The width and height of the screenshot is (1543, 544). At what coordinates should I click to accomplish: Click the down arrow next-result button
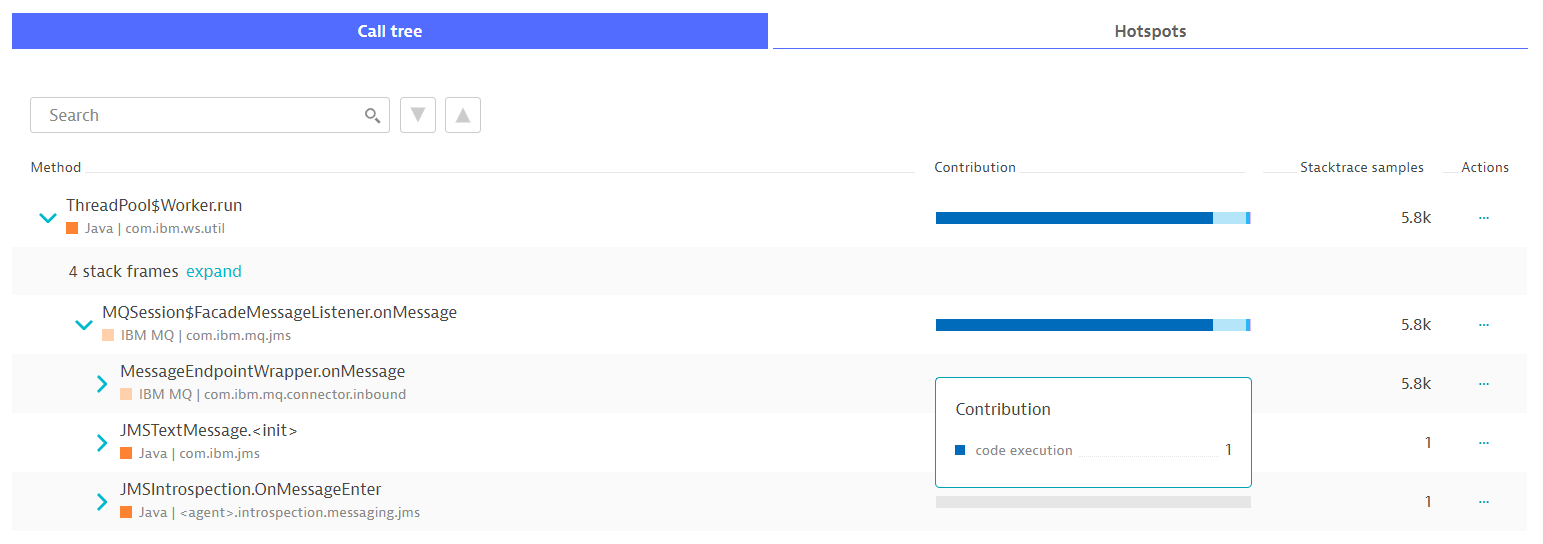coord(418,115)
